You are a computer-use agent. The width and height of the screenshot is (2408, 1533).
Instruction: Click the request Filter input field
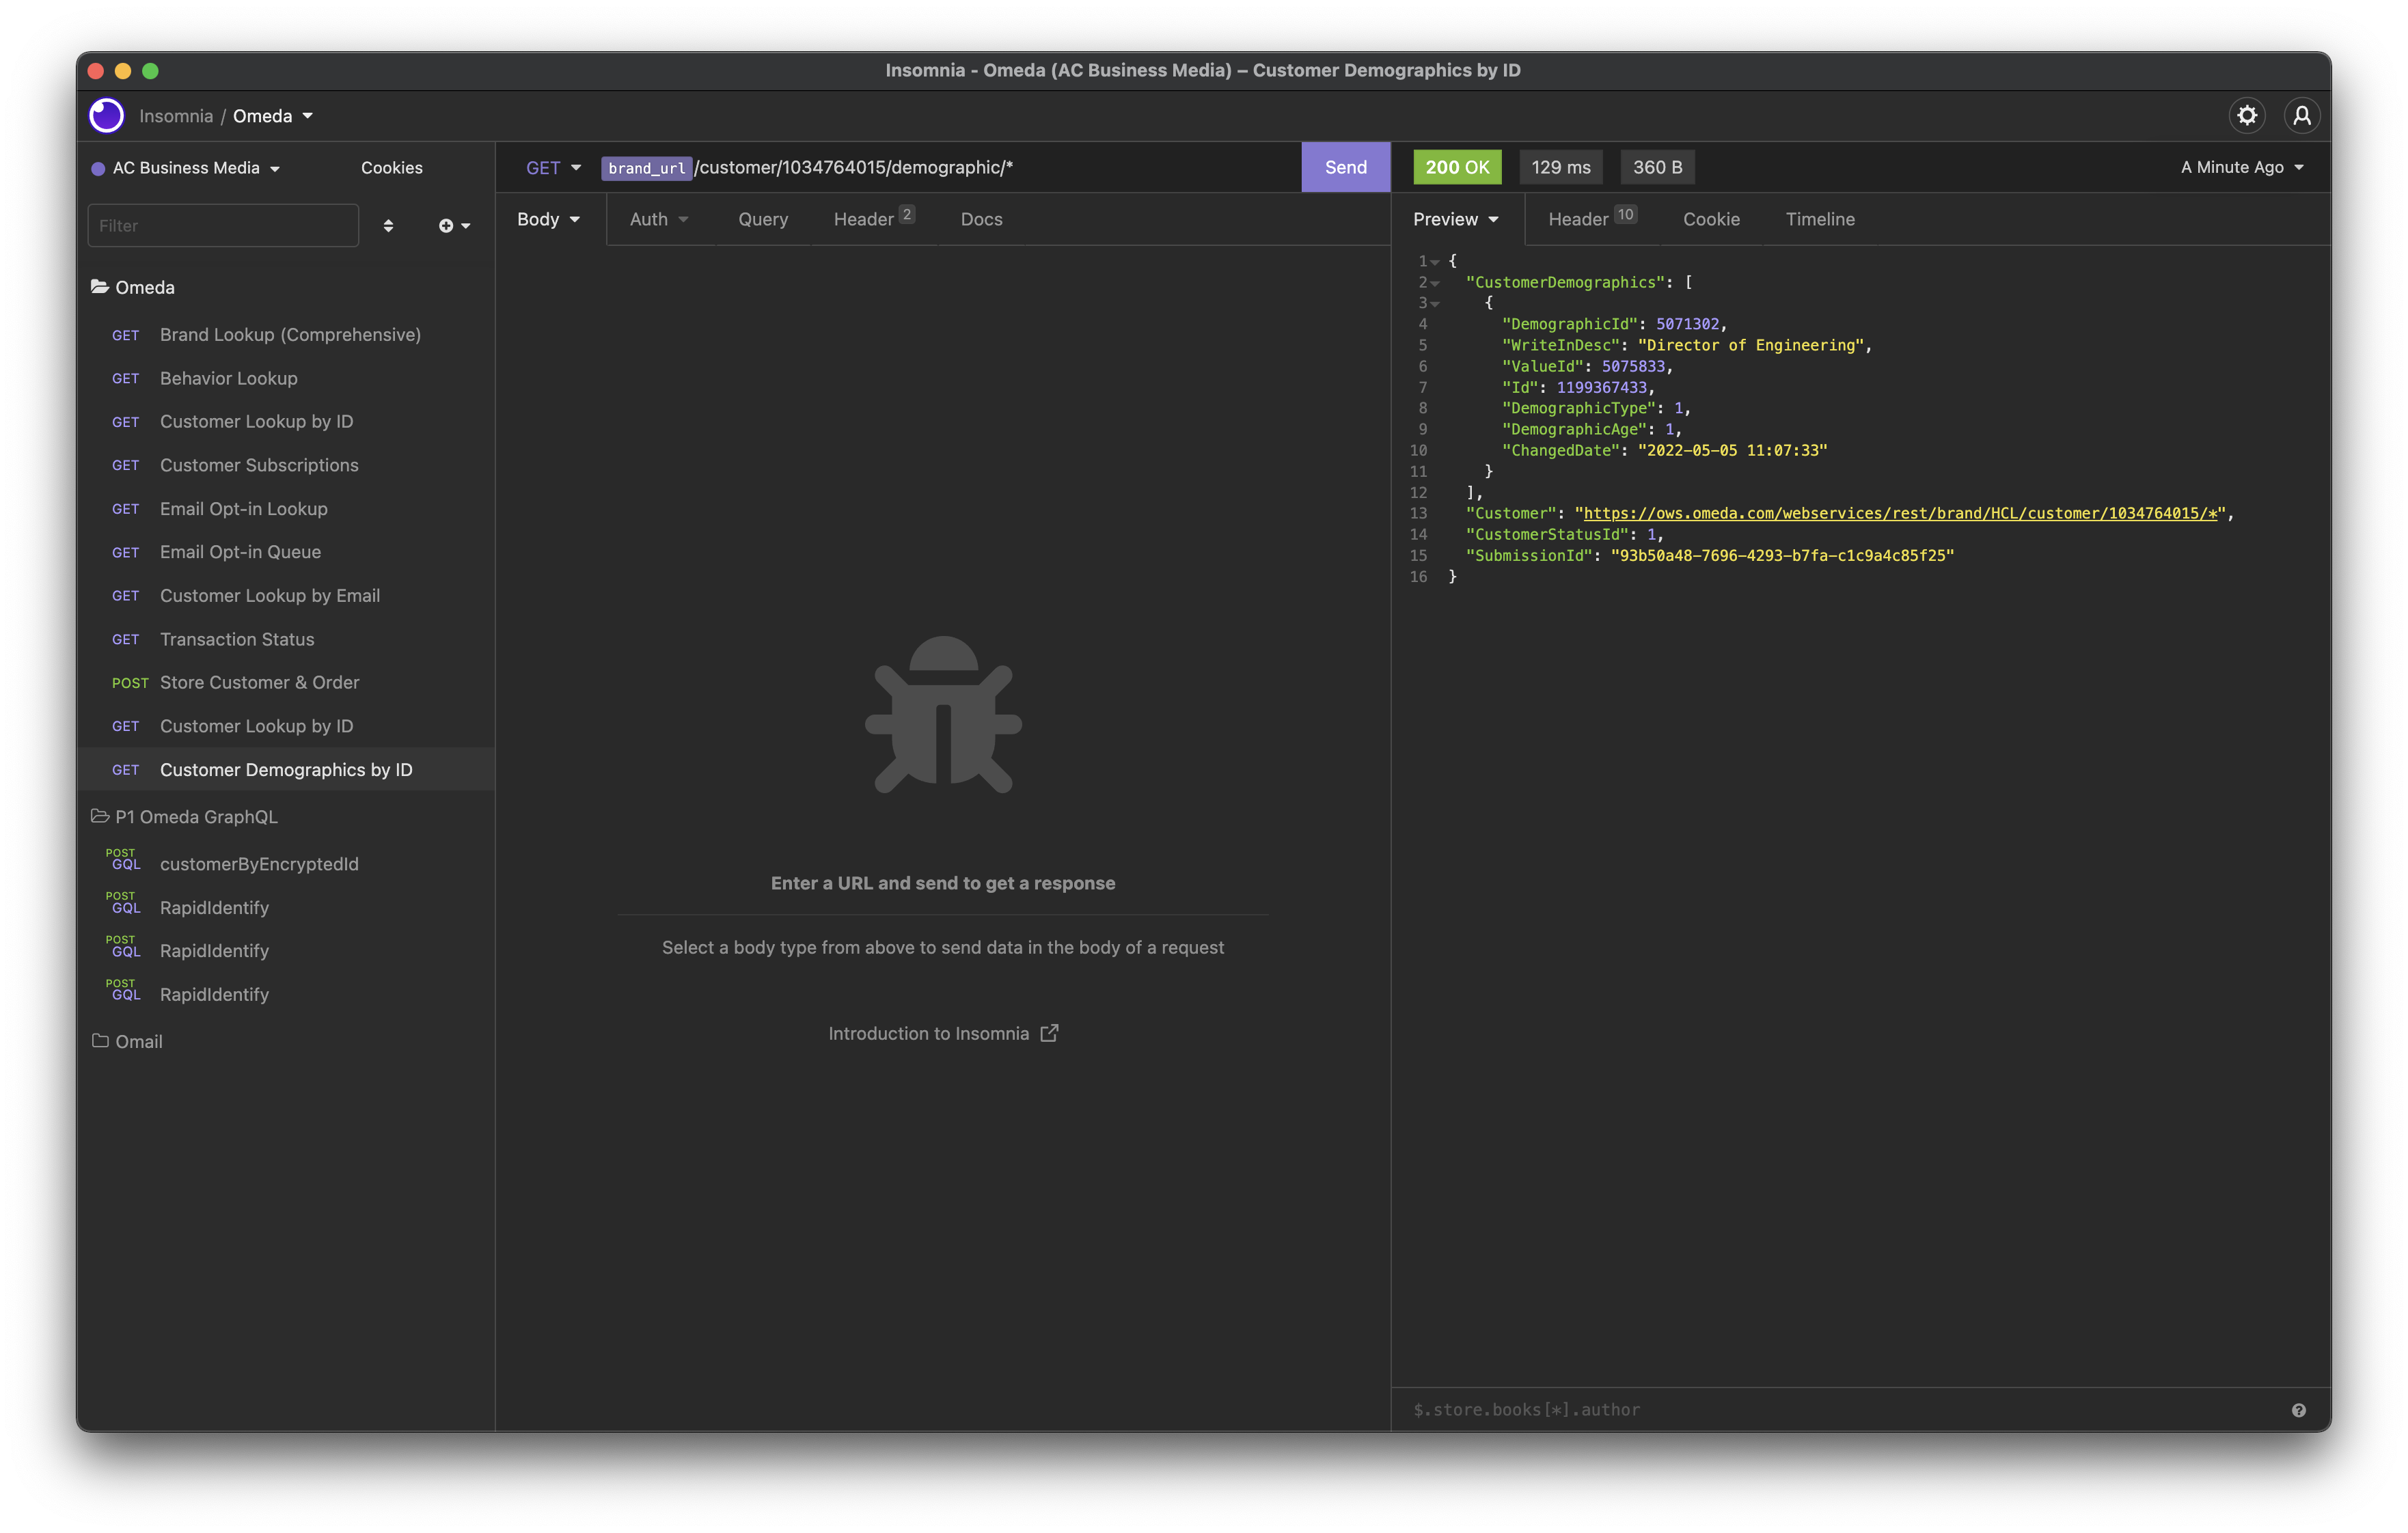tap(223, 226)
